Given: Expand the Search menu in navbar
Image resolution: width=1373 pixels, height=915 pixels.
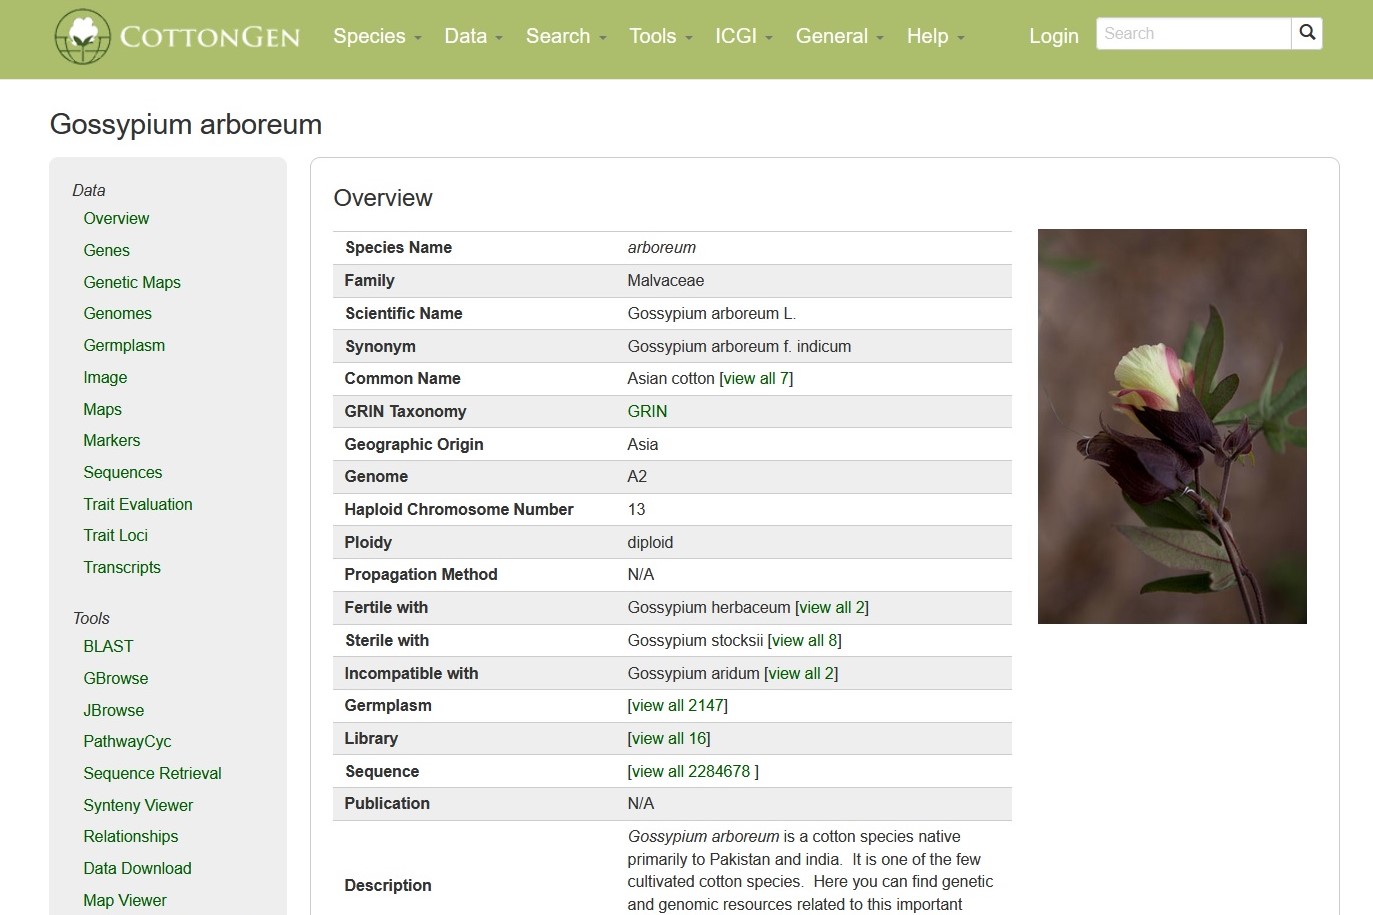Looking at the screenshot, I should pyautogui.click(x=566, y=36).
